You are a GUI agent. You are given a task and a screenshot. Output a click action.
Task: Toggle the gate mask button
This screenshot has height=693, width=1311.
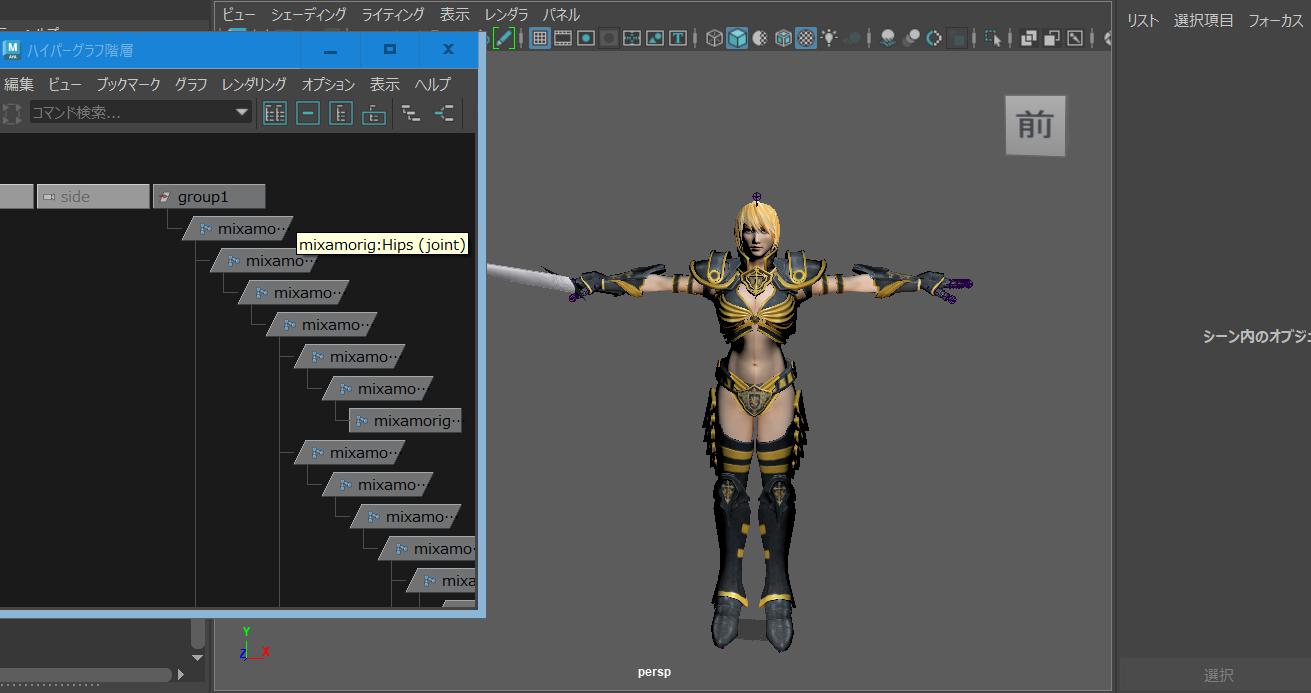(x=609, y=38)
